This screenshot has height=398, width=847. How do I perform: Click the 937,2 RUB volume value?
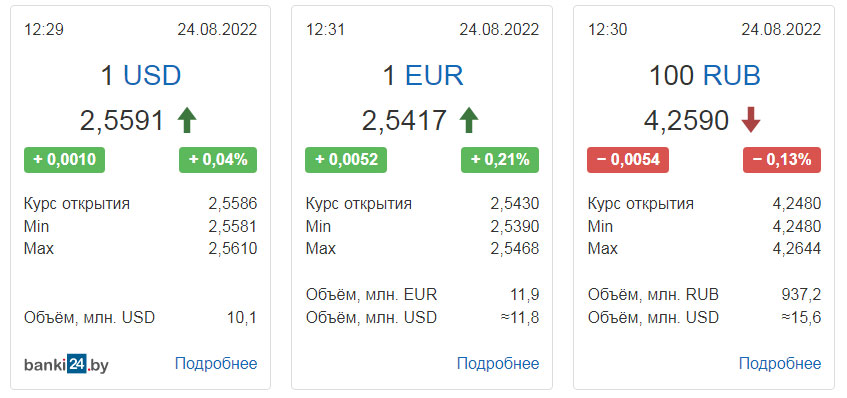pos(801,295)
